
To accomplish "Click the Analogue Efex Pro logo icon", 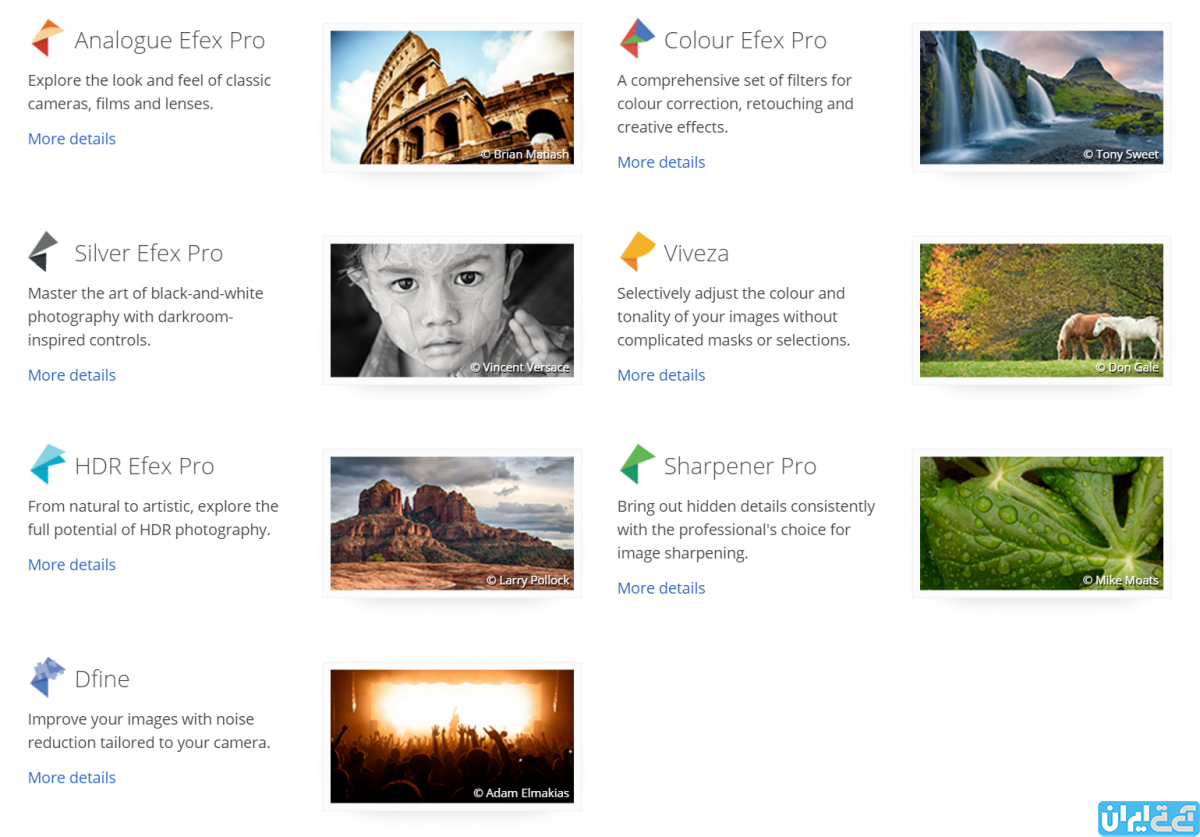I will click(47, 39).
